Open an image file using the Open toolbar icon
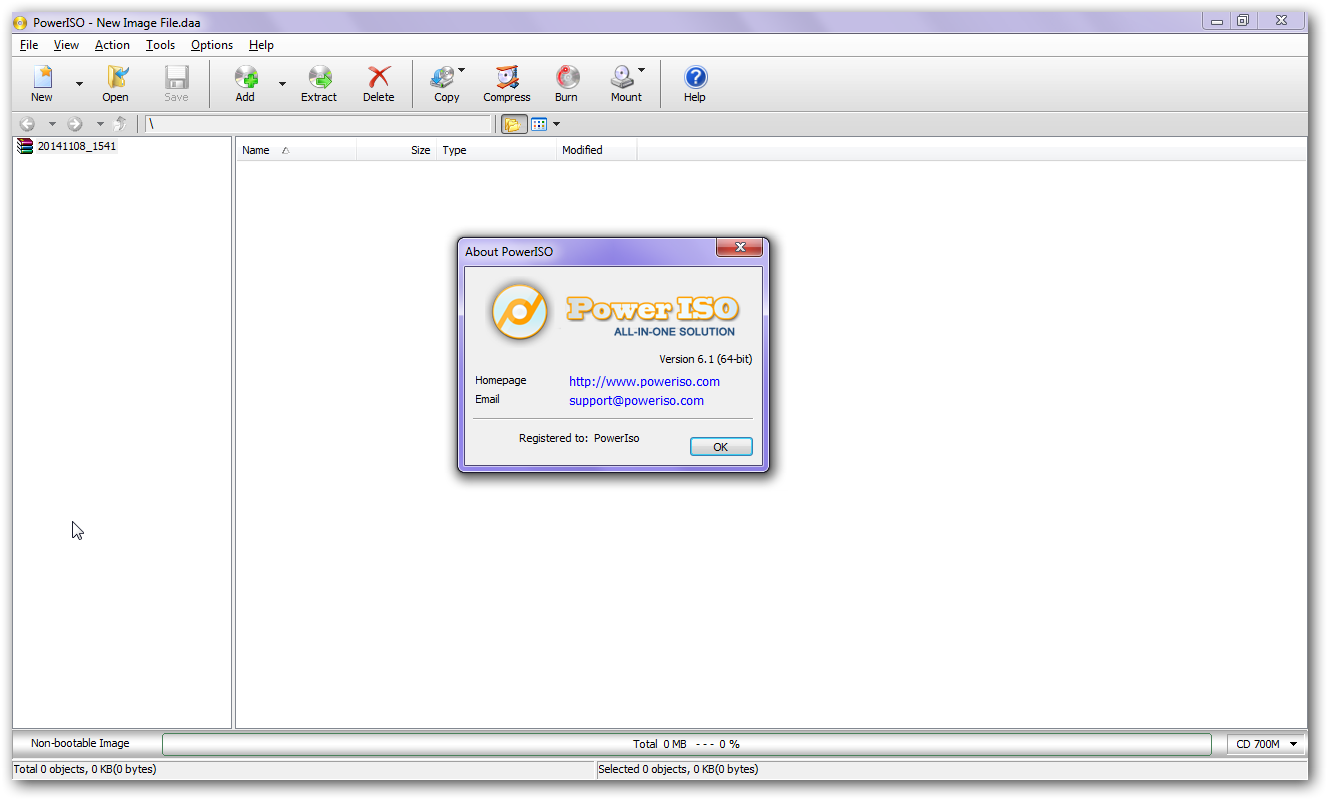Viewport: 1328px width, 800px height. (116, 78)
